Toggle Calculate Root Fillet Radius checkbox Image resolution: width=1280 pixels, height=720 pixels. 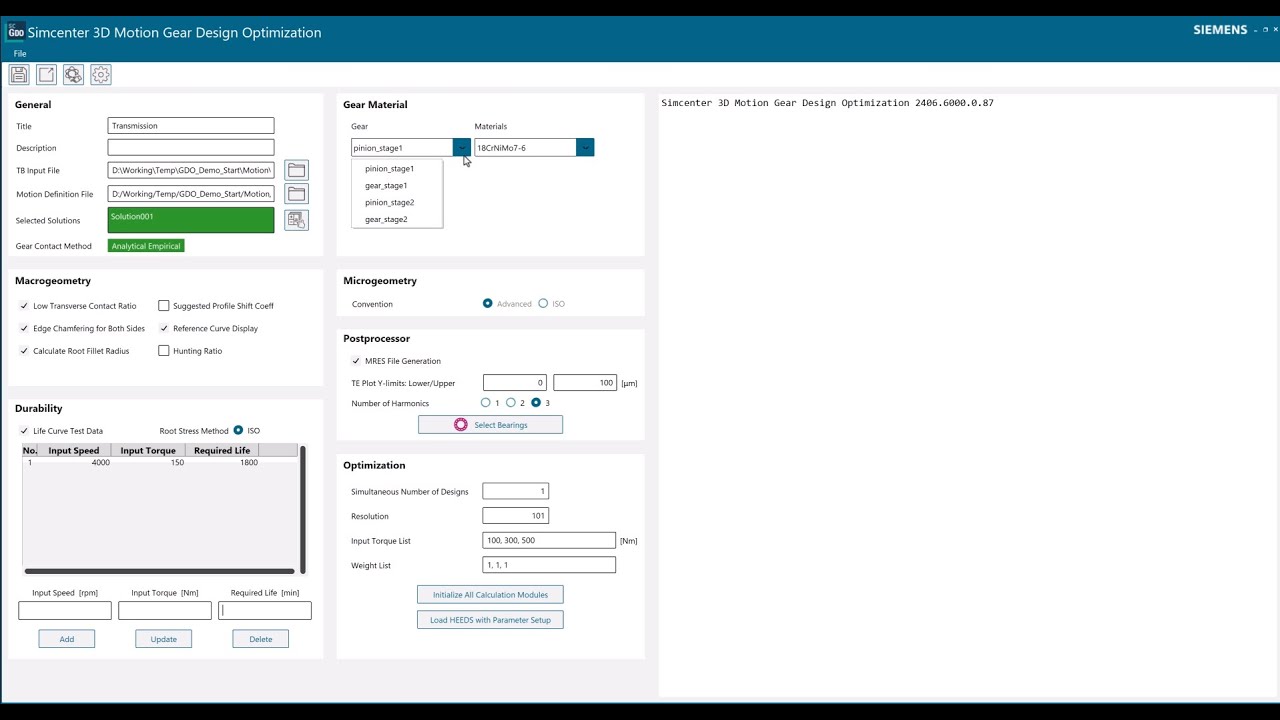coord(24,351)
